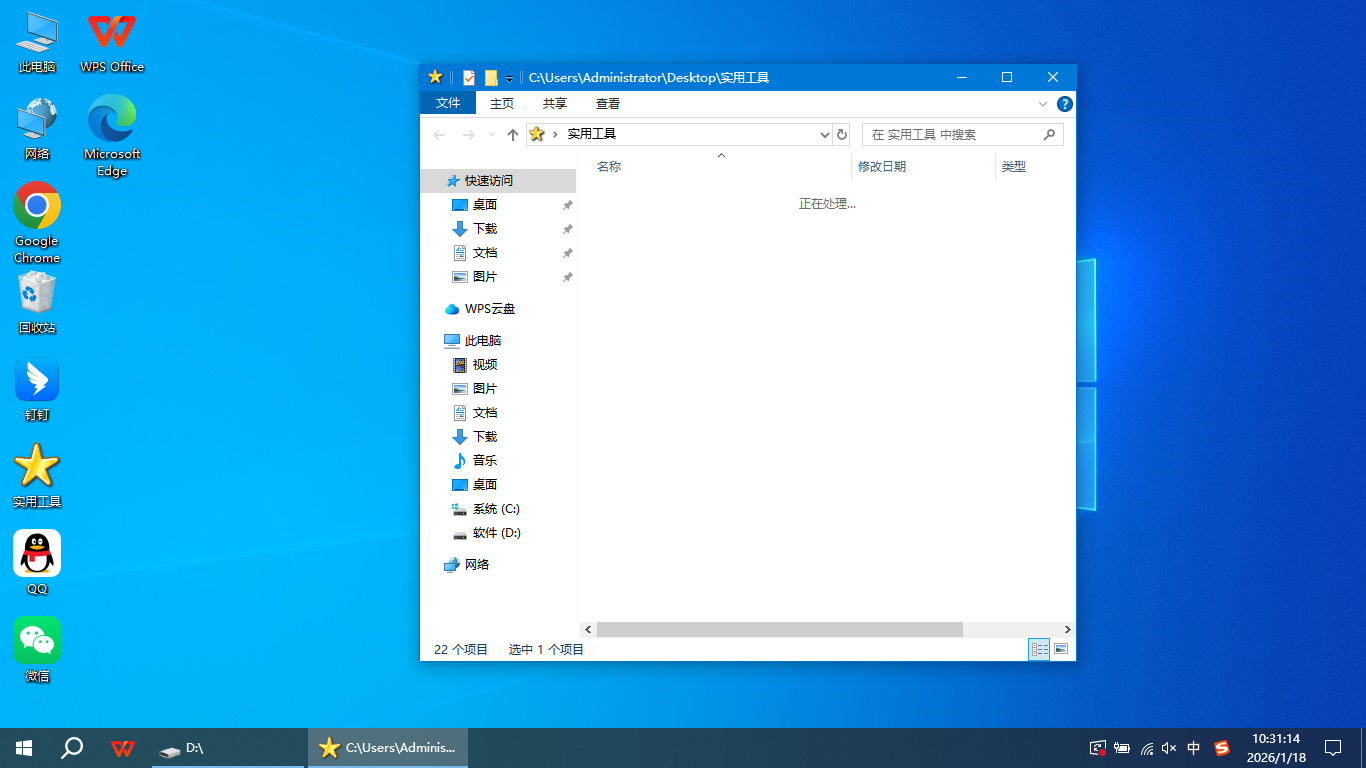Open WPS云盘 in the sidebar

click(x=489, y=309)
